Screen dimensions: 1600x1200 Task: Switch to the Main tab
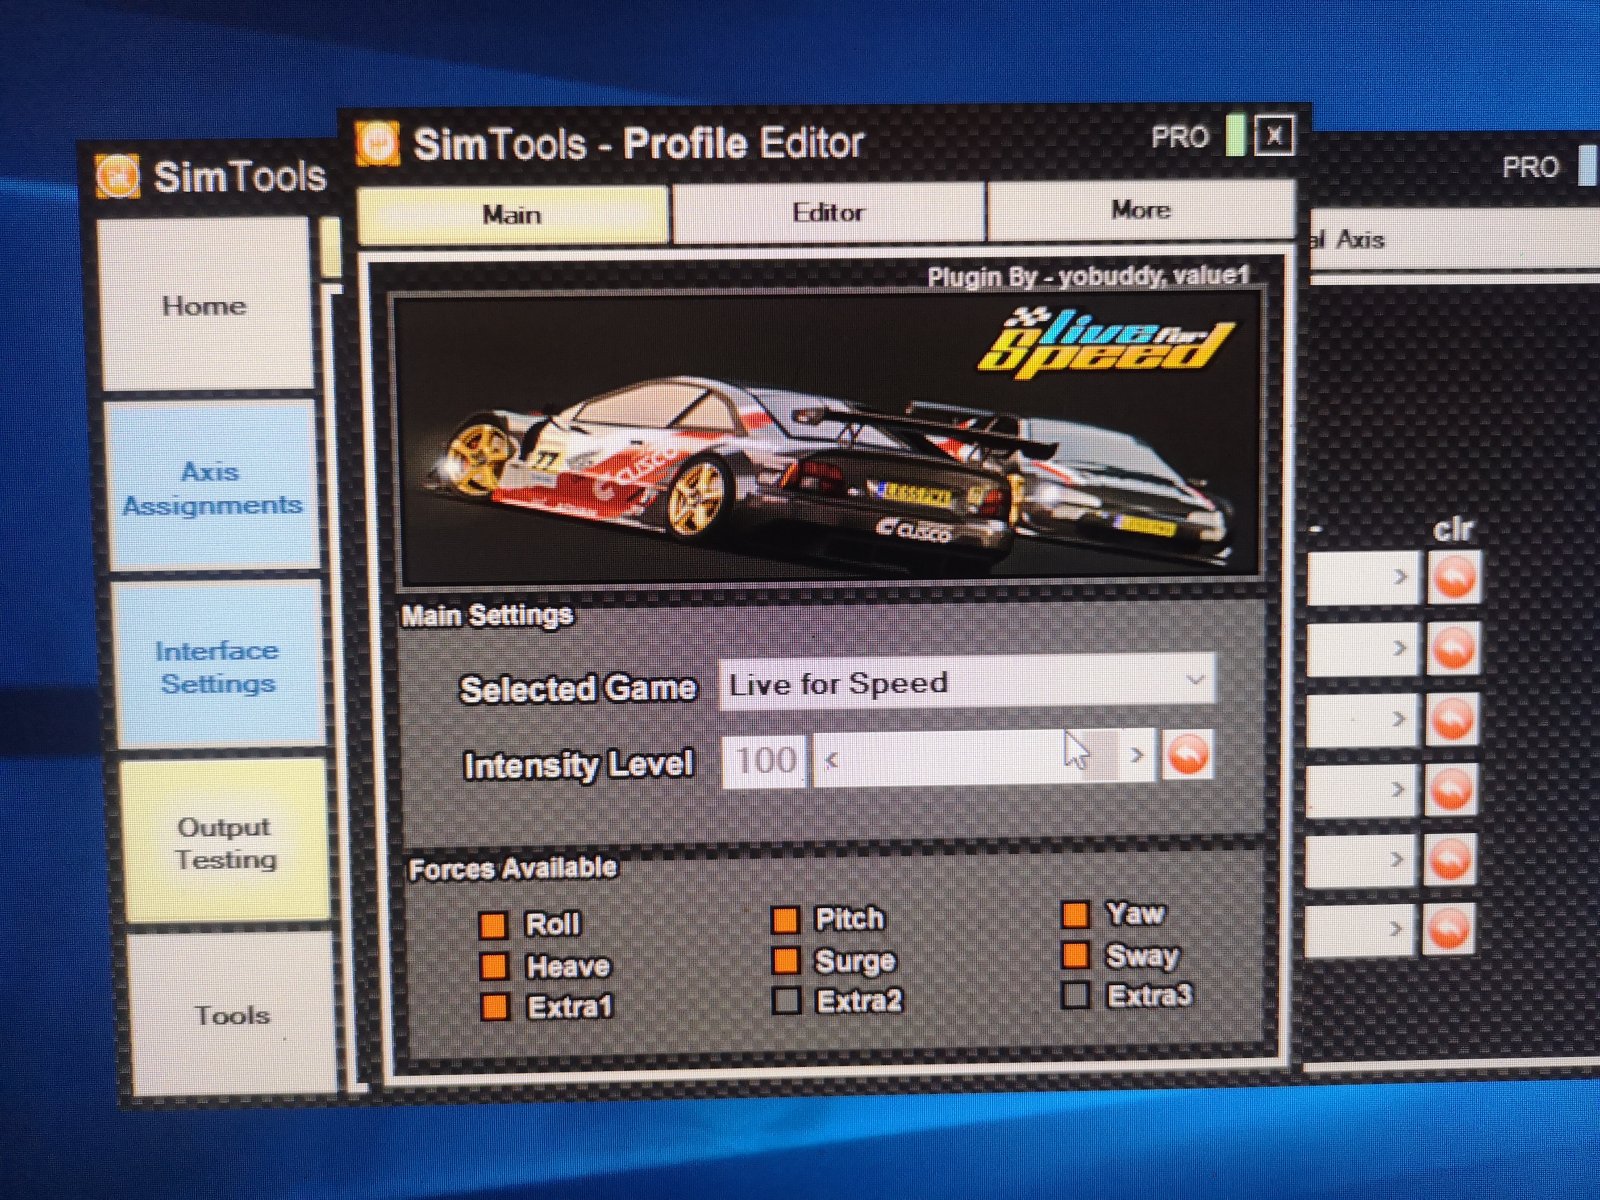point(512,215)
